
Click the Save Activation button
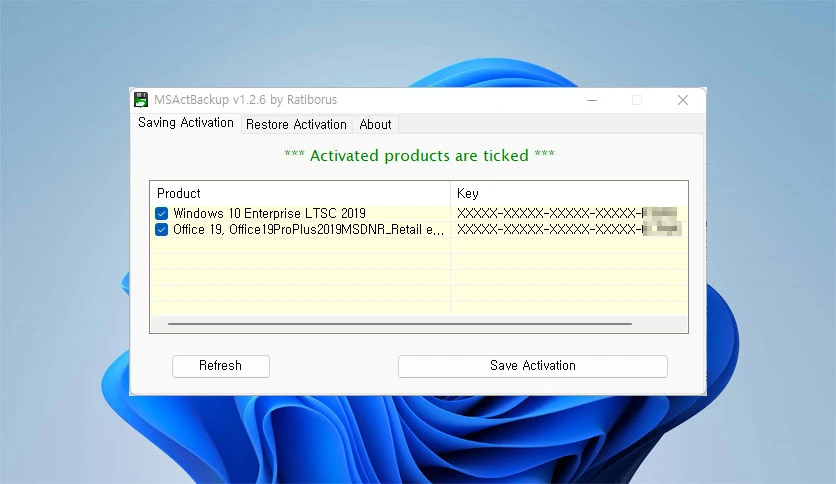(533, 366)
